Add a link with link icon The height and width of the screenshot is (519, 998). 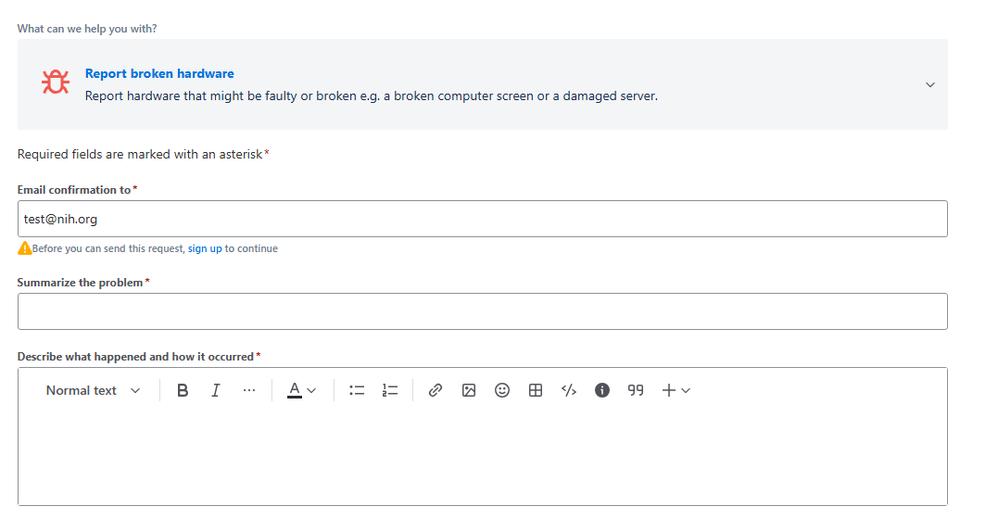pyautogui.click(x=435, y=390)
